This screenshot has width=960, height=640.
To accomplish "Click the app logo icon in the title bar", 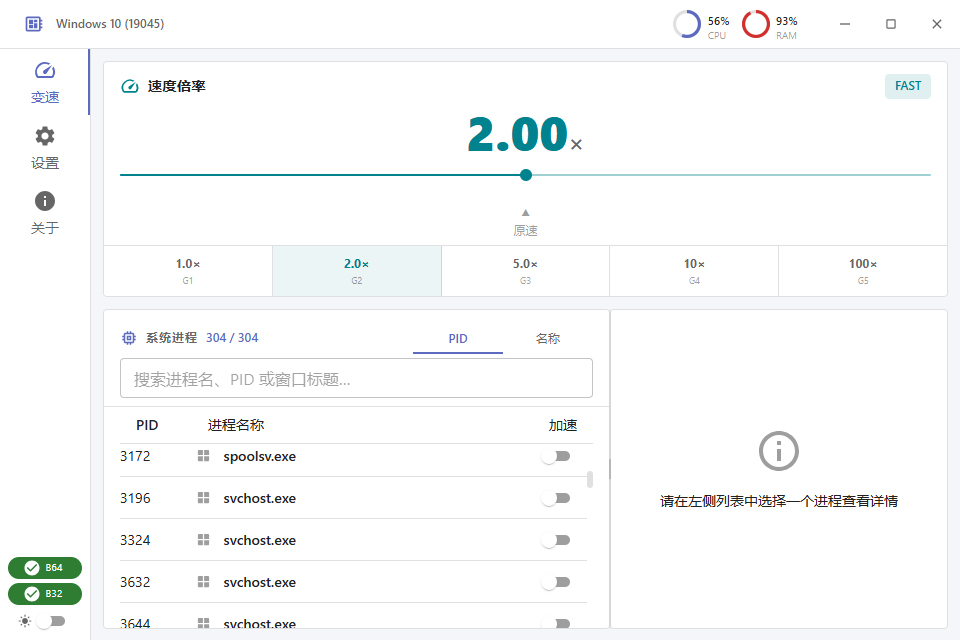I will (34, 24).
